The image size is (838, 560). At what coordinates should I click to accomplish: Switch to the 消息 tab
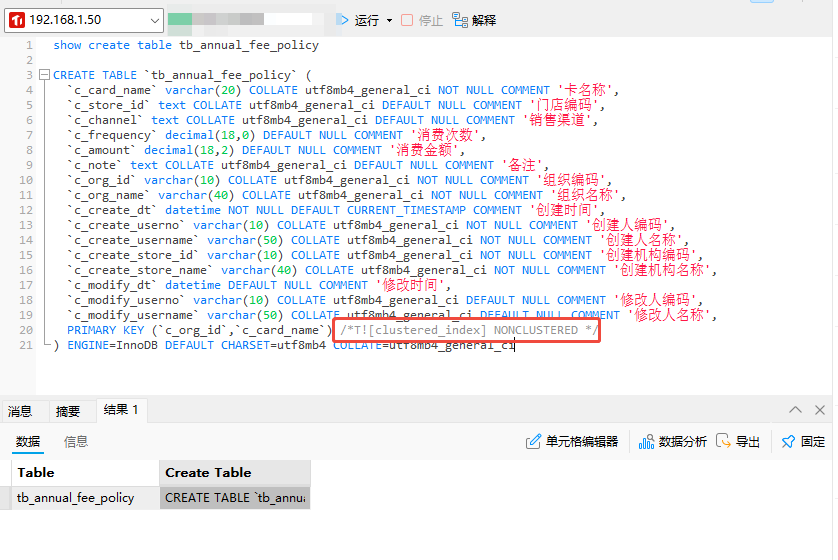[20, 411]
